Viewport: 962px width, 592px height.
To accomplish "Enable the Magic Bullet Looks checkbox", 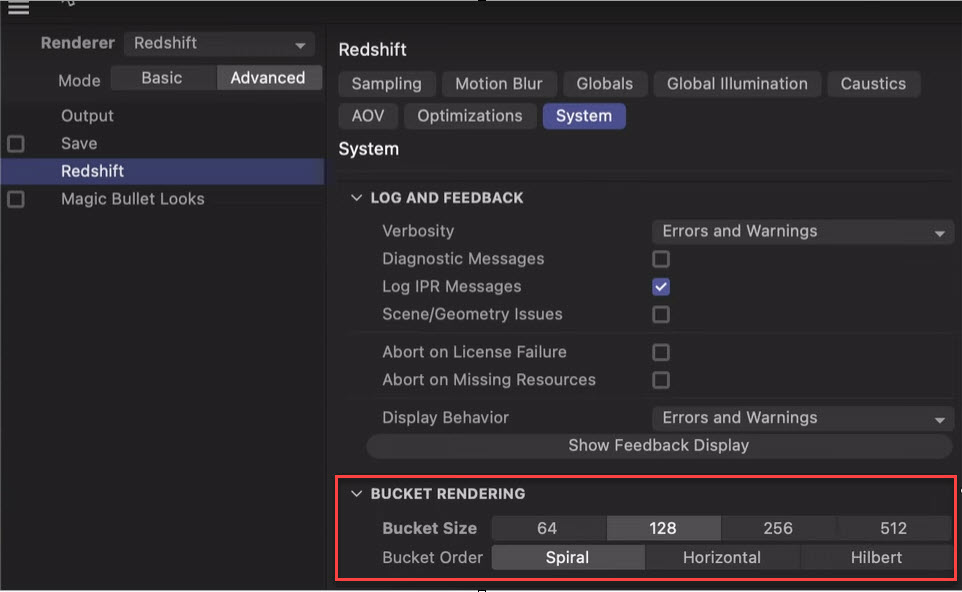I will pyautogui.click(x=16, y=199).
